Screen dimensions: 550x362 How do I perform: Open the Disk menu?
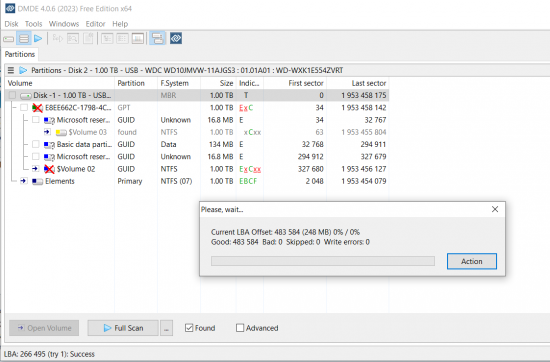click(x=11, y=24)
